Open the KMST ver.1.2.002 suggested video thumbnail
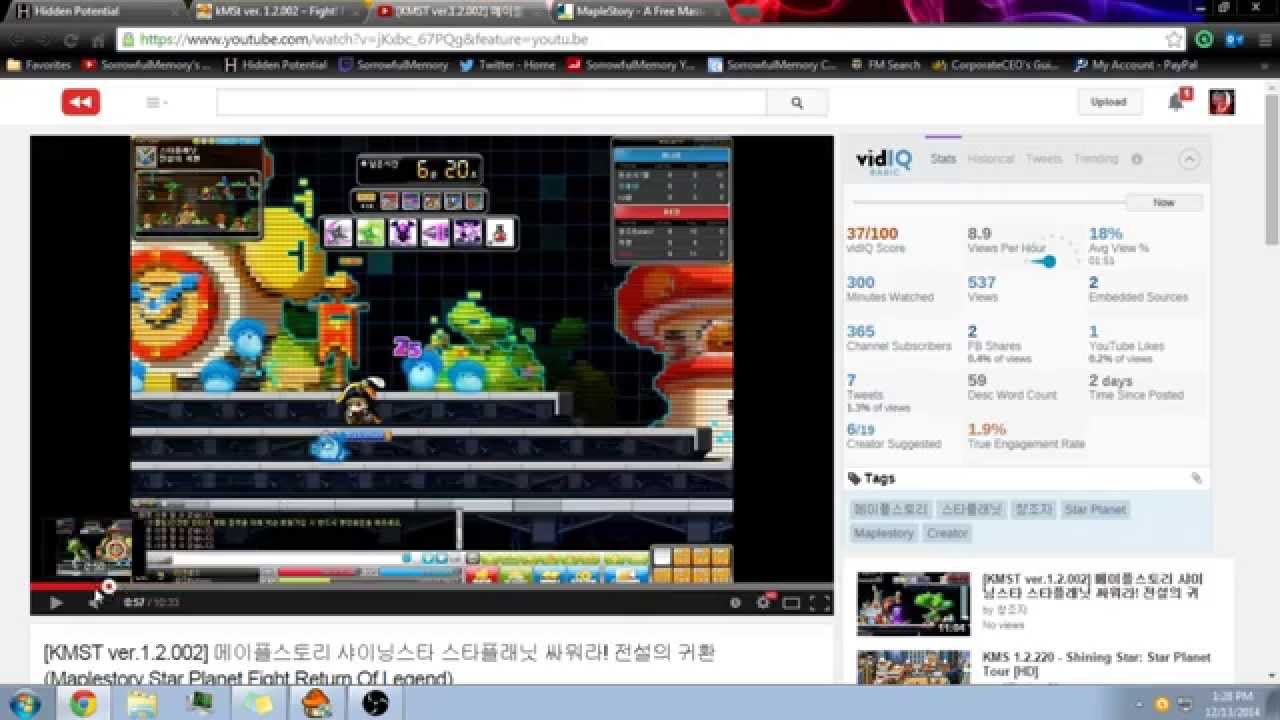 pos(913,604)
